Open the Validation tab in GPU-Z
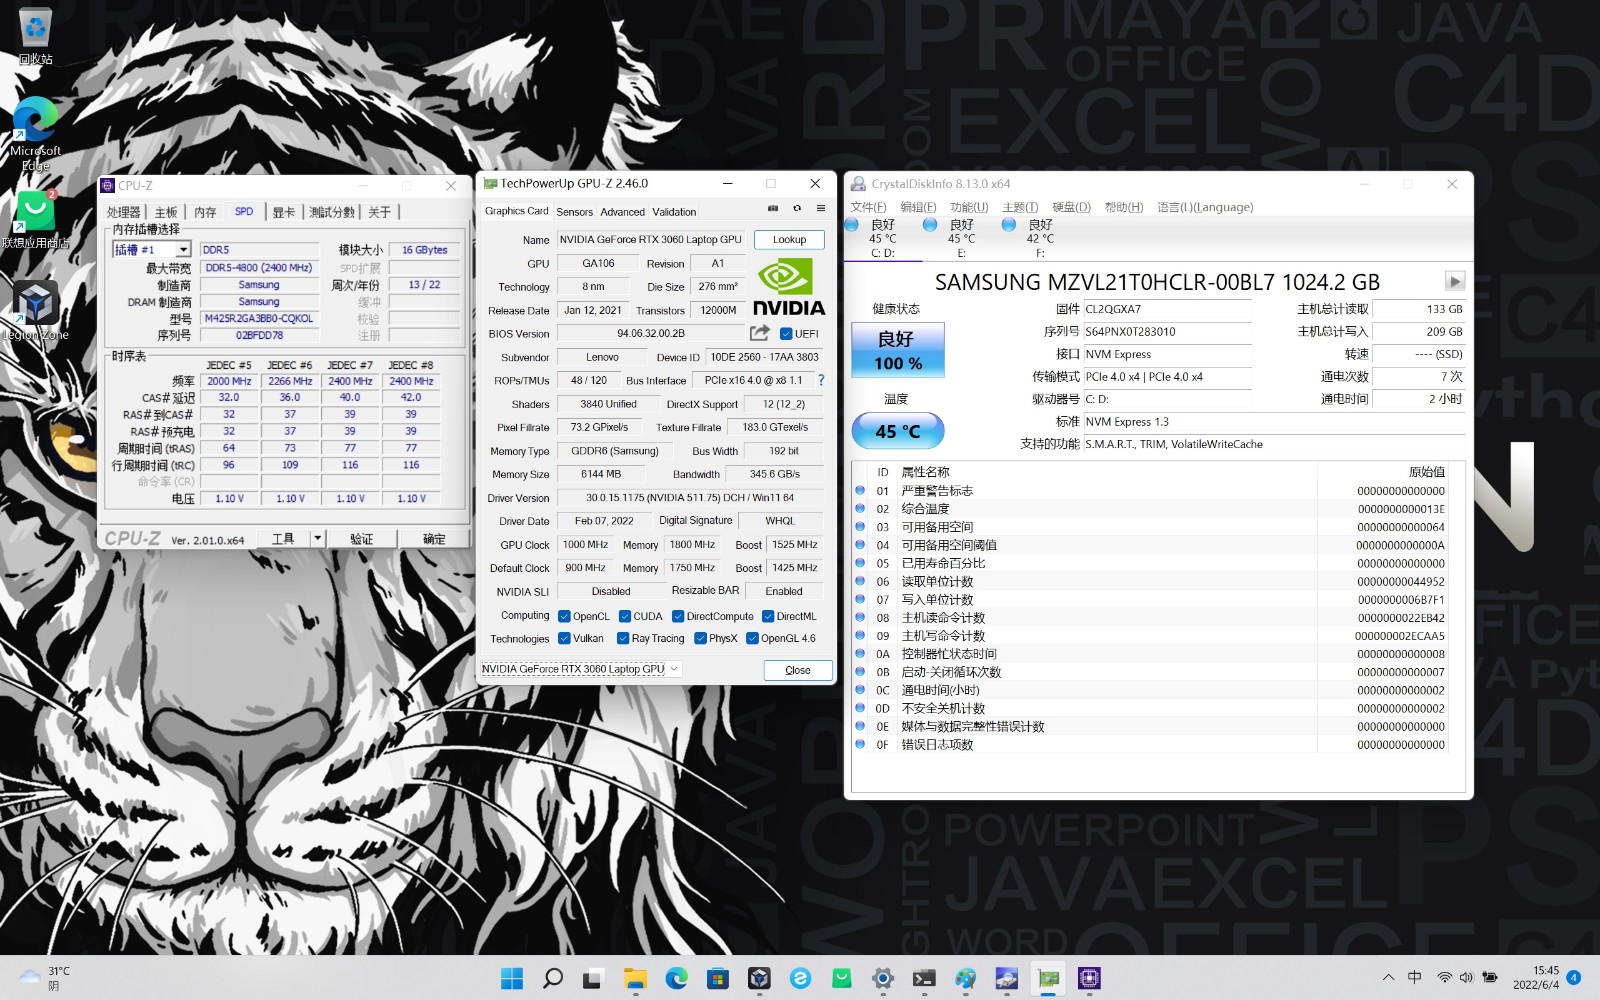The width and height of the screenshot is (1600, 1000). click(674, 212)
